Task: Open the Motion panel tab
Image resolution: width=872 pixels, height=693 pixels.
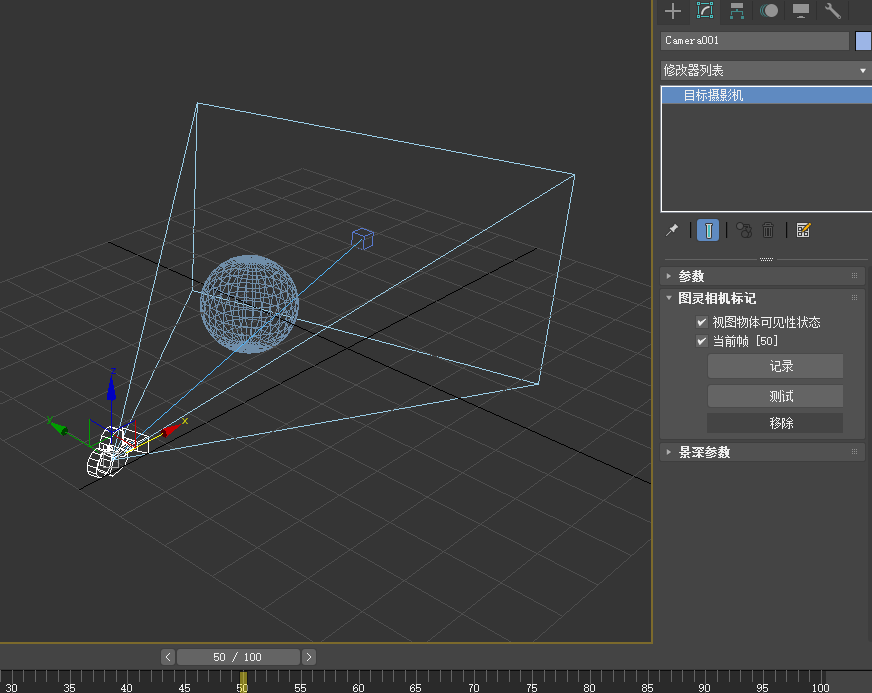Action: [769, 11]
